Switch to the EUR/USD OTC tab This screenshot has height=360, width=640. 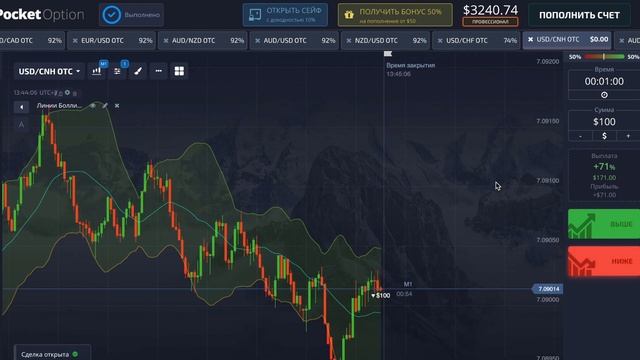(111, 40)
